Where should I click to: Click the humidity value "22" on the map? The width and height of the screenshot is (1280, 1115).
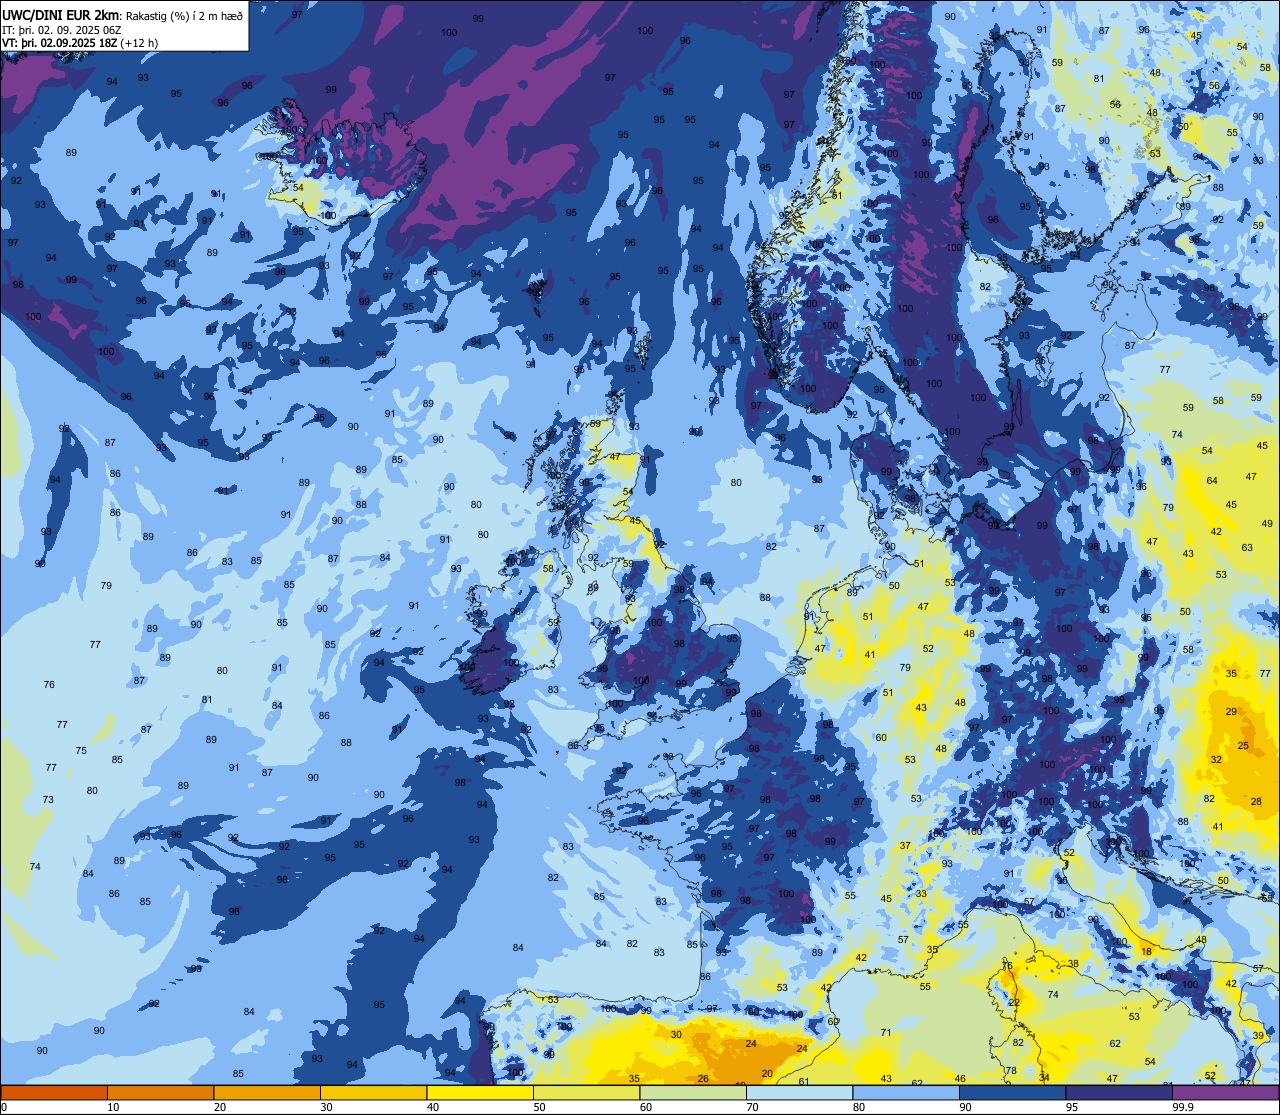1014,1002
